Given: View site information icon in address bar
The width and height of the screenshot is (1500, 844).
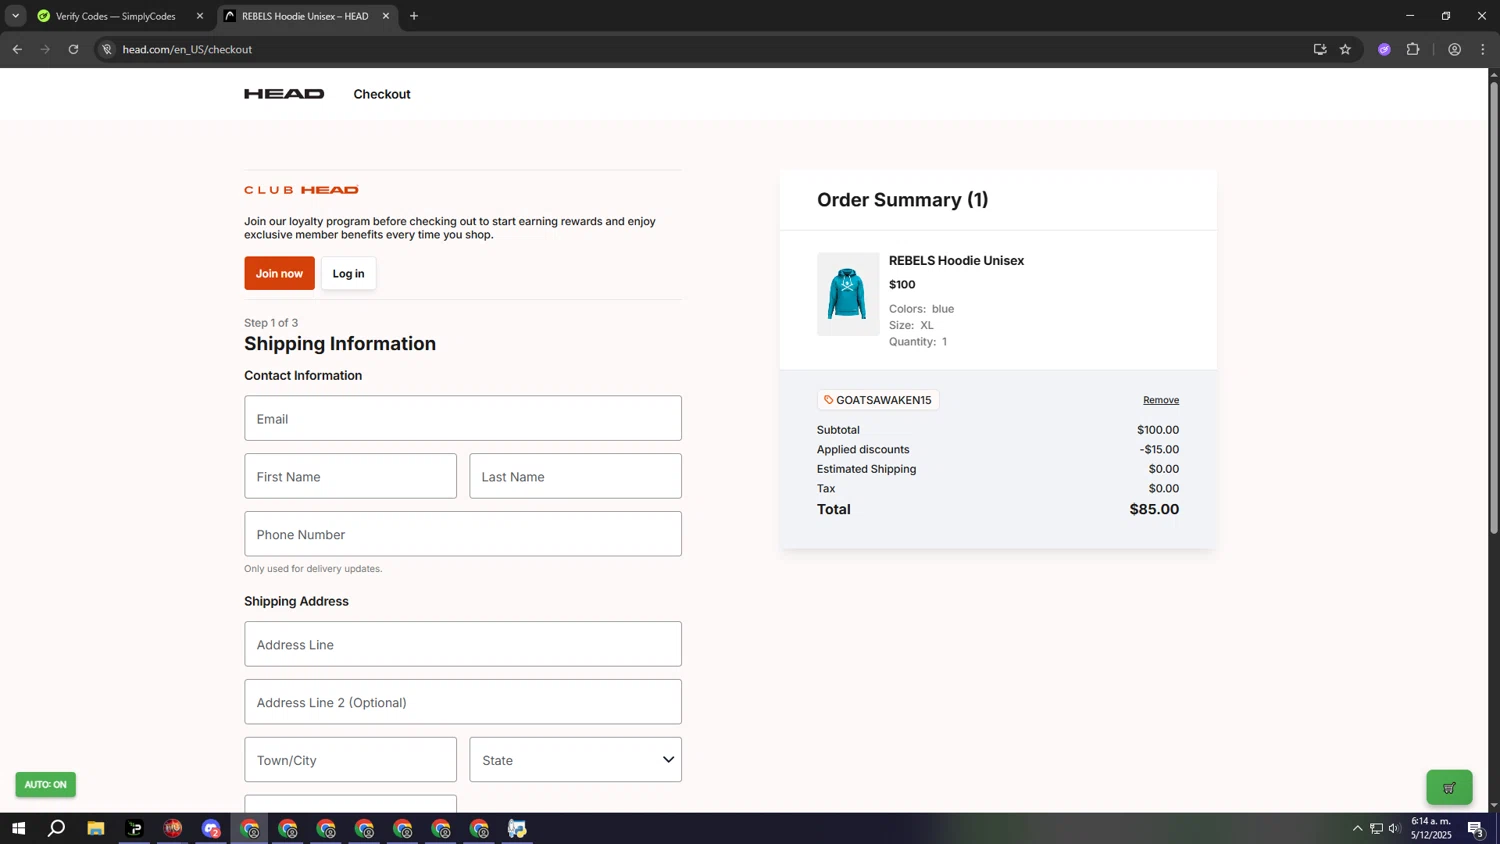Looking at the screenshot, I should (x=107, y=49).
